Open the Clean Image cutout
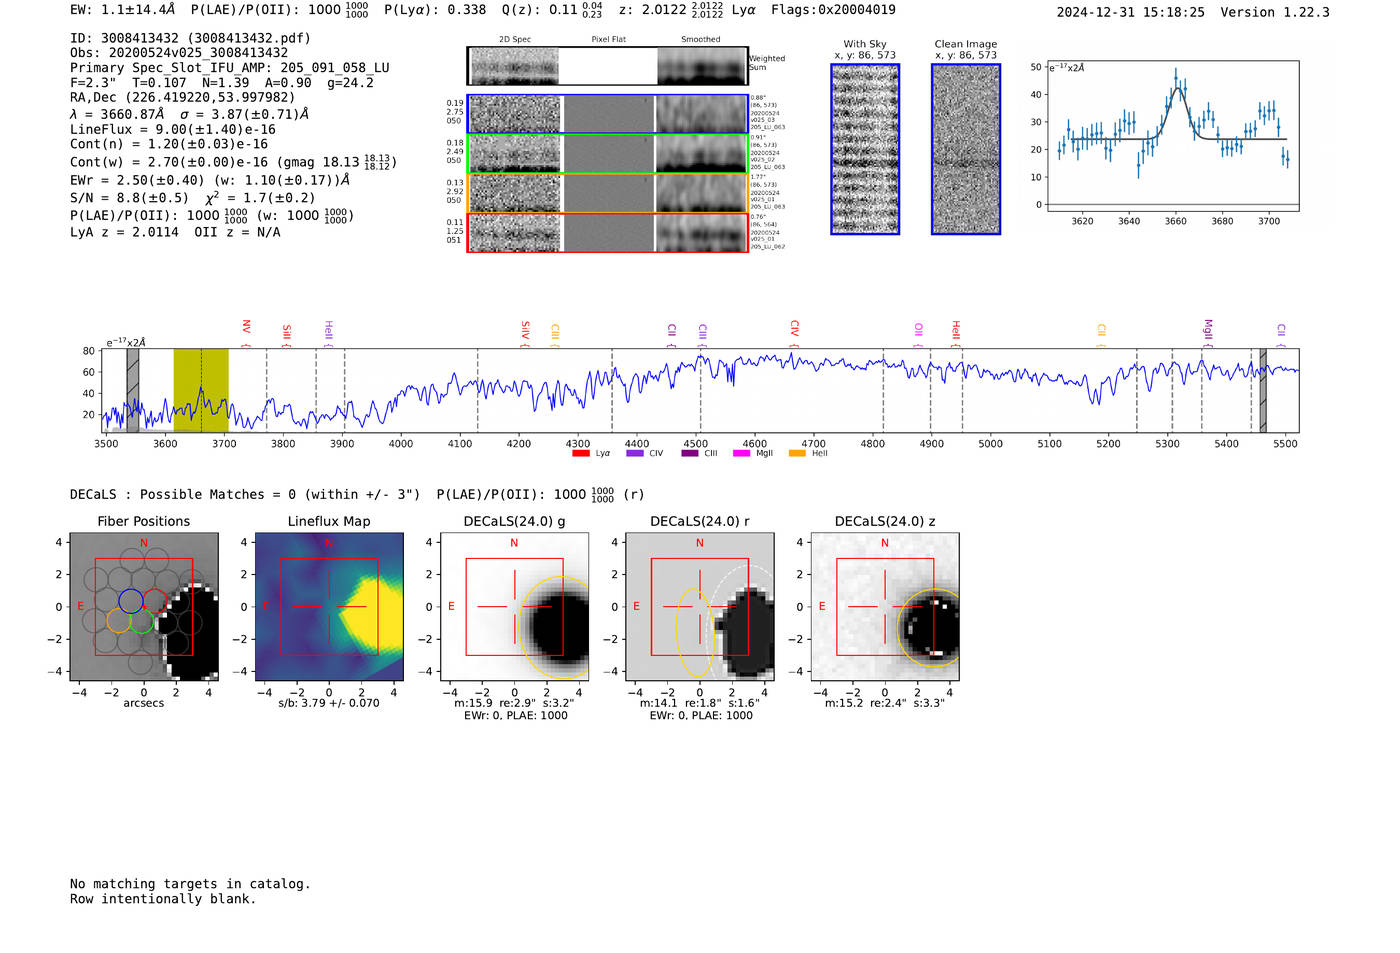Viewport: 1400px width, 953px height. 966,149
